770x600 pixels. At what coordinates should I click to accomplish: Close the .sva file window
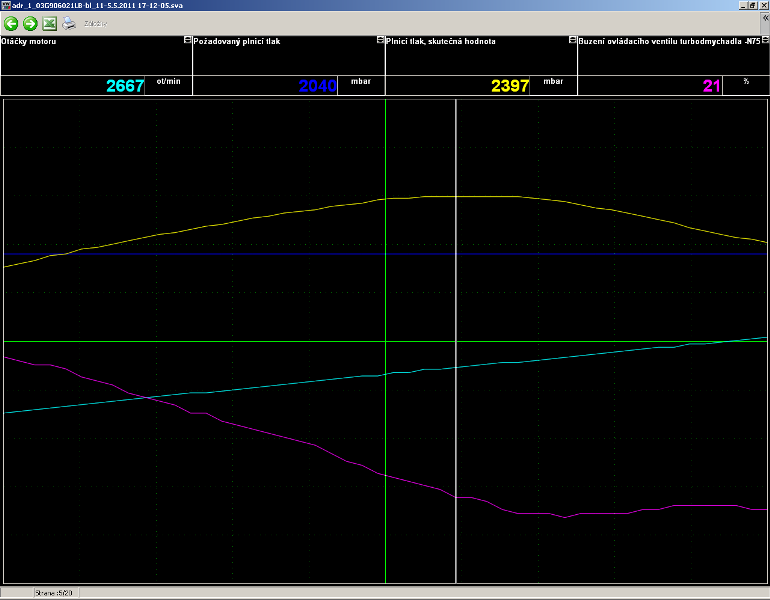click(764, 5)
